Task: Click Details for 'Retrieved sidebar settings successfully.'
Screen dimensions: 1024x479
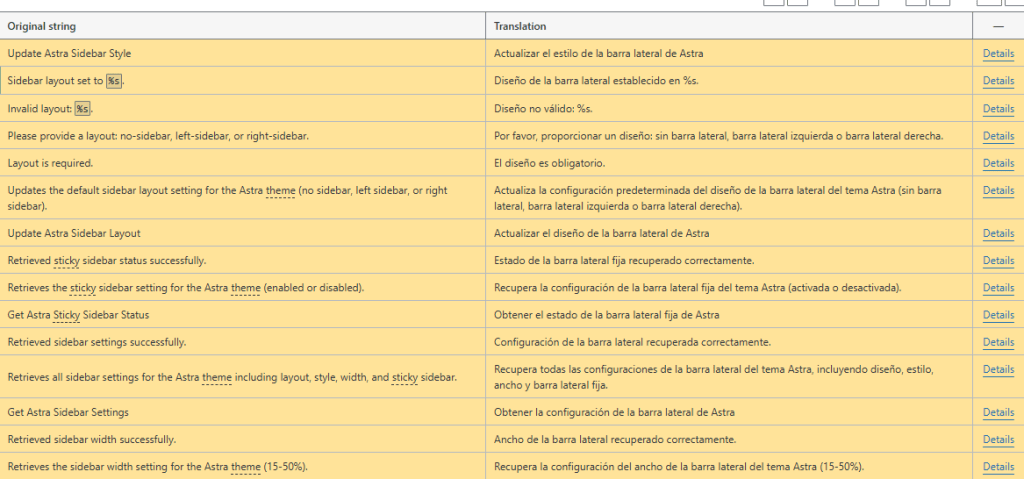Action: 997,342
